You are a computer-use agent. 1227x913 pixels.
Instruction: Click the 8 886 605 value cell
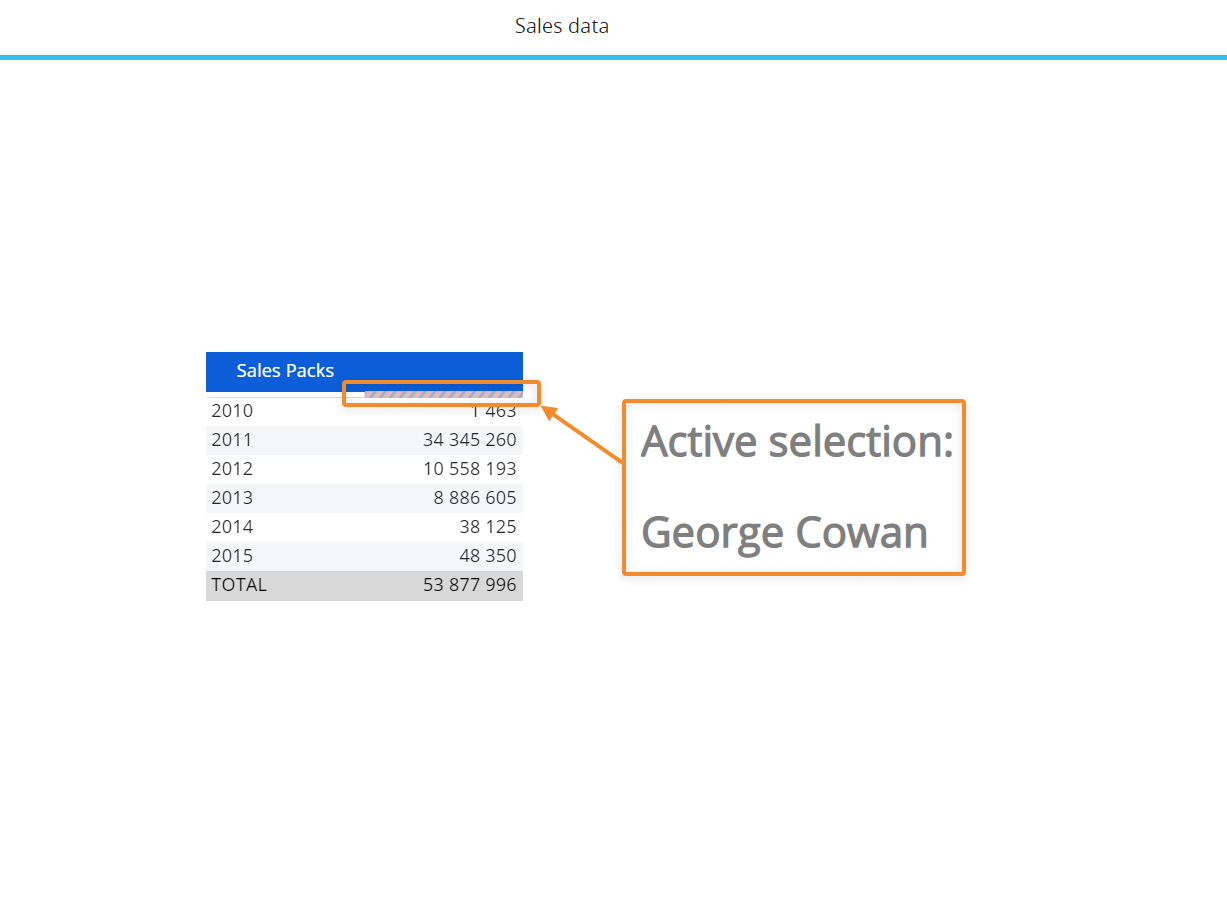pos(475,498)
